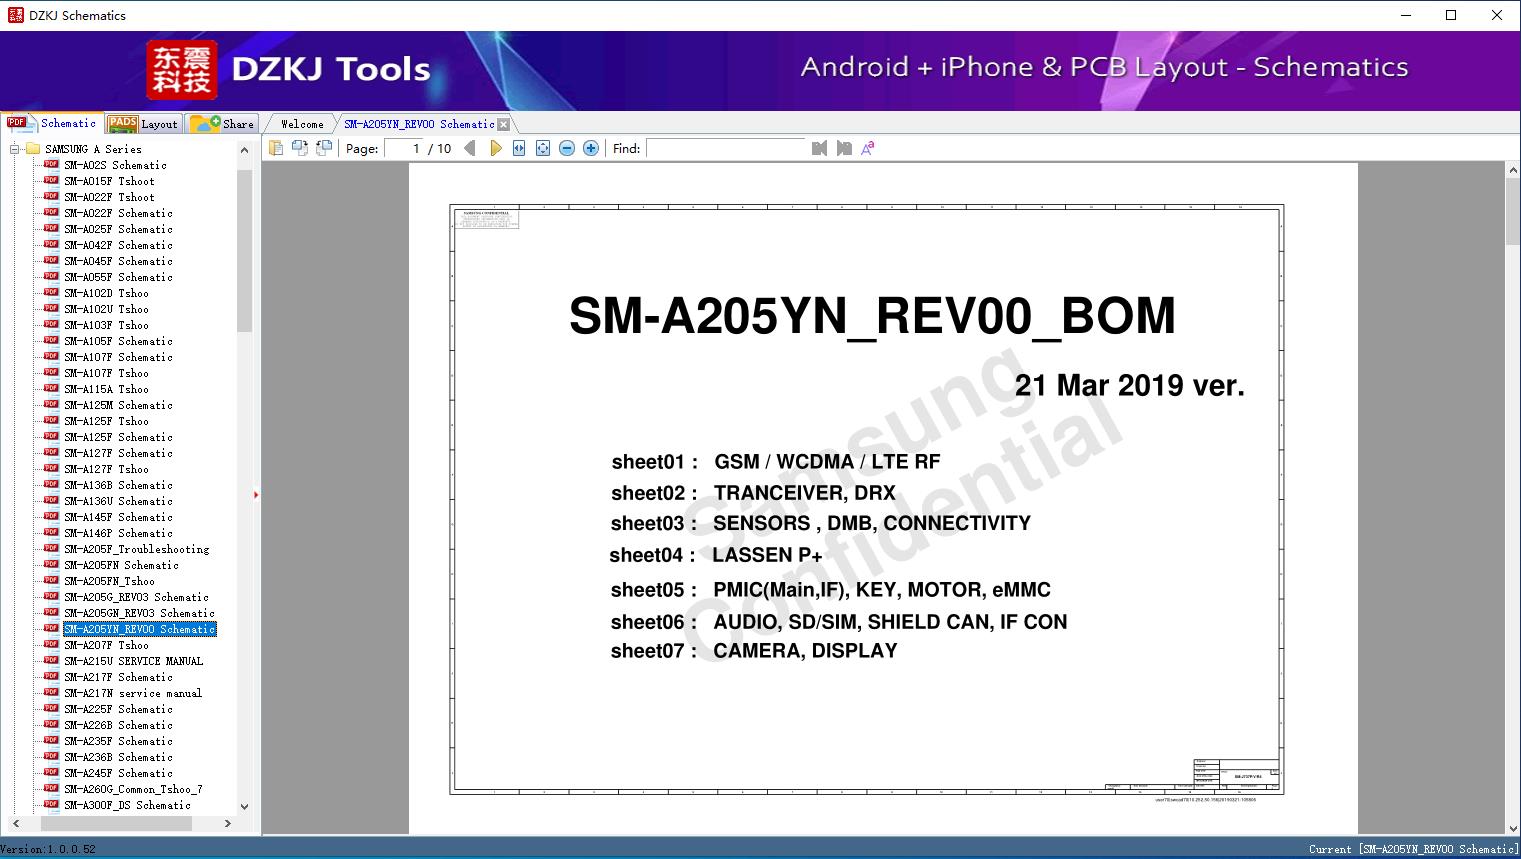Screen dimensions: 1521x859
Task: Open SM-A245F Schematic in tree
Action: [x=119, y=773]
